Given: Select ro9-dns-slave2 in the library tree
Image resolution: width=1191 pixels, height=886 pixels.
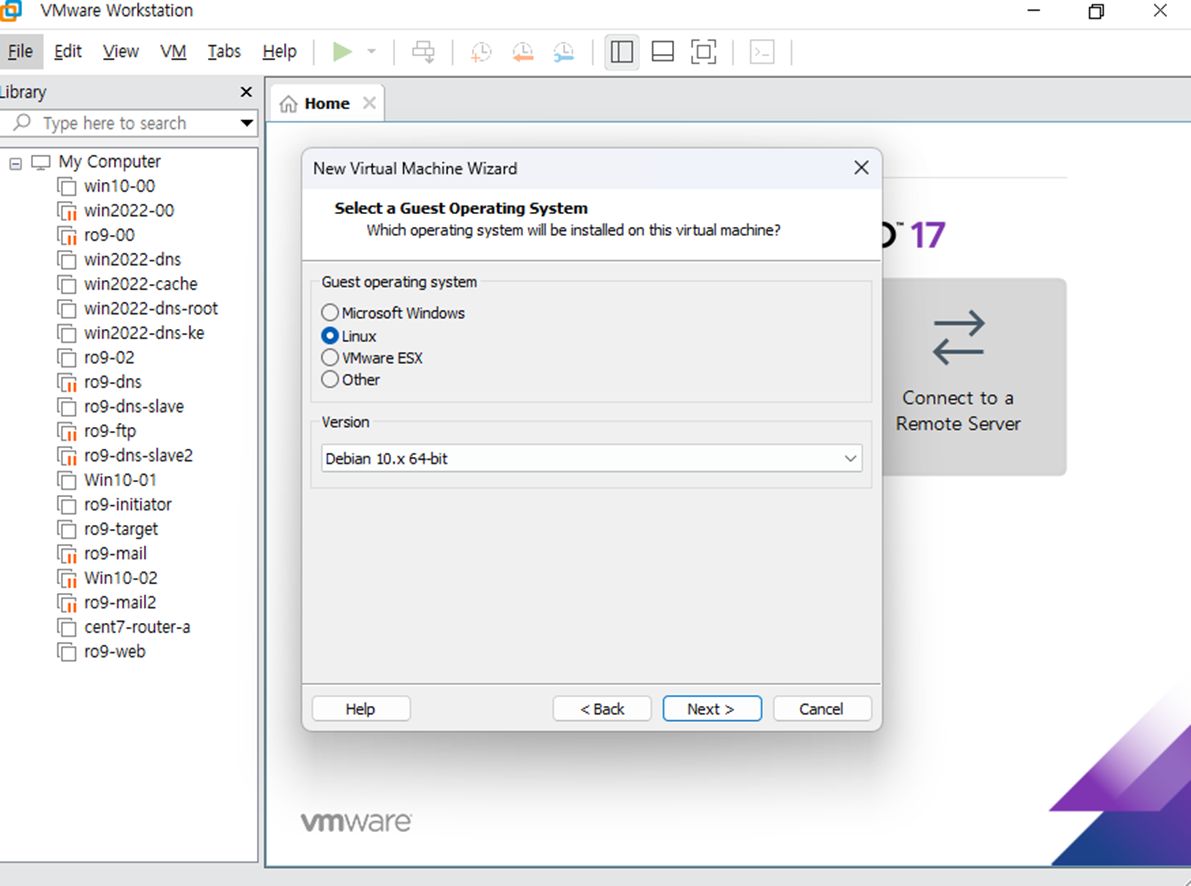Looking at the screenshot, I should click(138, 455).
